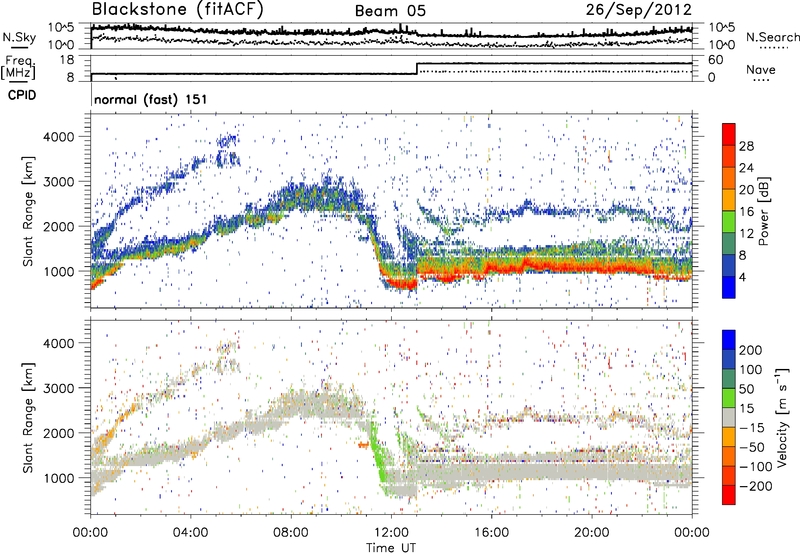Viewport: 800px width, 554px height.
Task: Click the left '10^5' noise scale value
Action: click(x=61, y=27)
